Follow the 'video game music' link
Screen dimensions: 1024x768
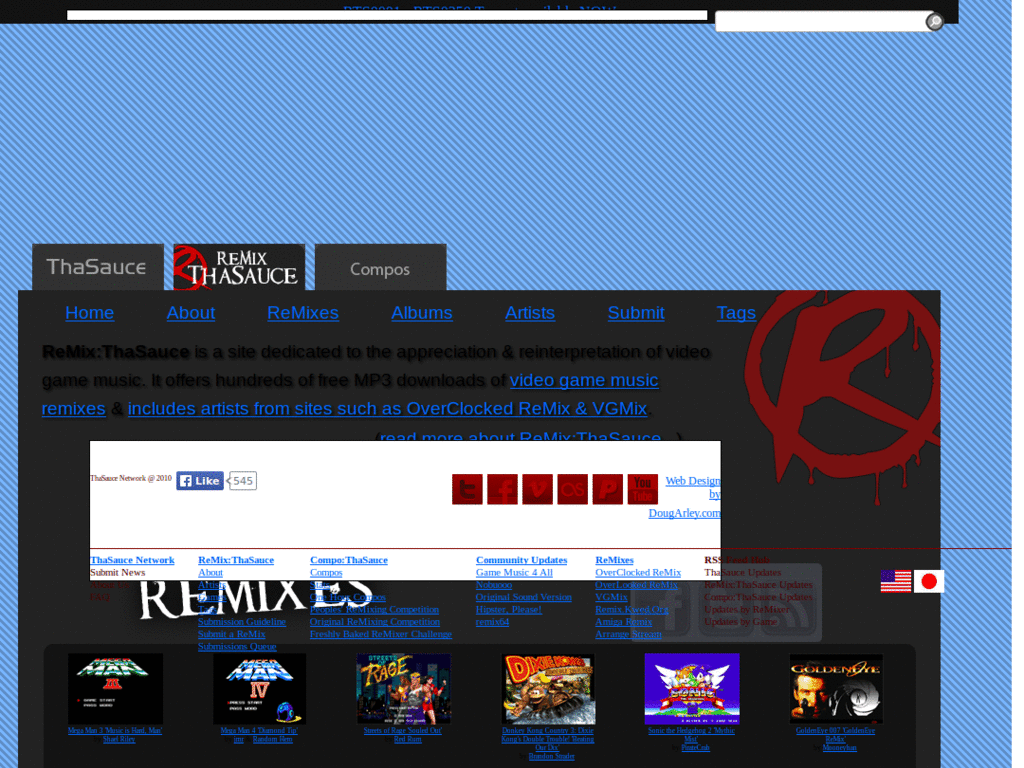(x=584, y=380)
